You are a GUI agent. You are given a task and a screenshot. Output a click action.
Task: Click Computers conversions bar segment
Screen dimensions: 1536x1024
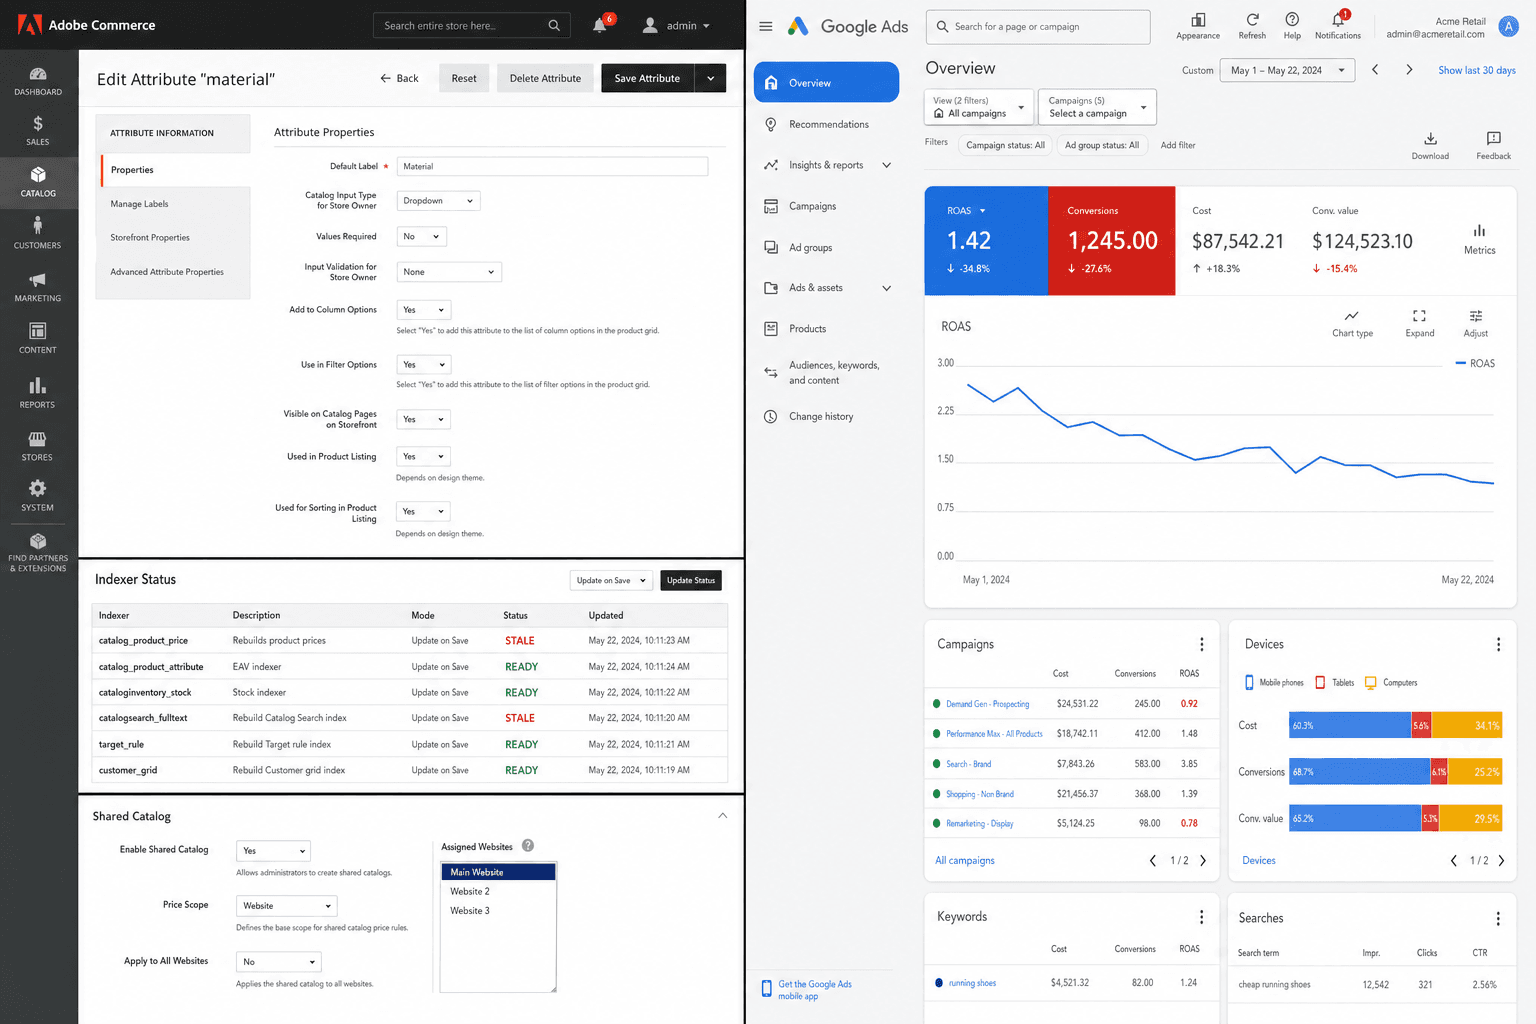[1475, 772]
